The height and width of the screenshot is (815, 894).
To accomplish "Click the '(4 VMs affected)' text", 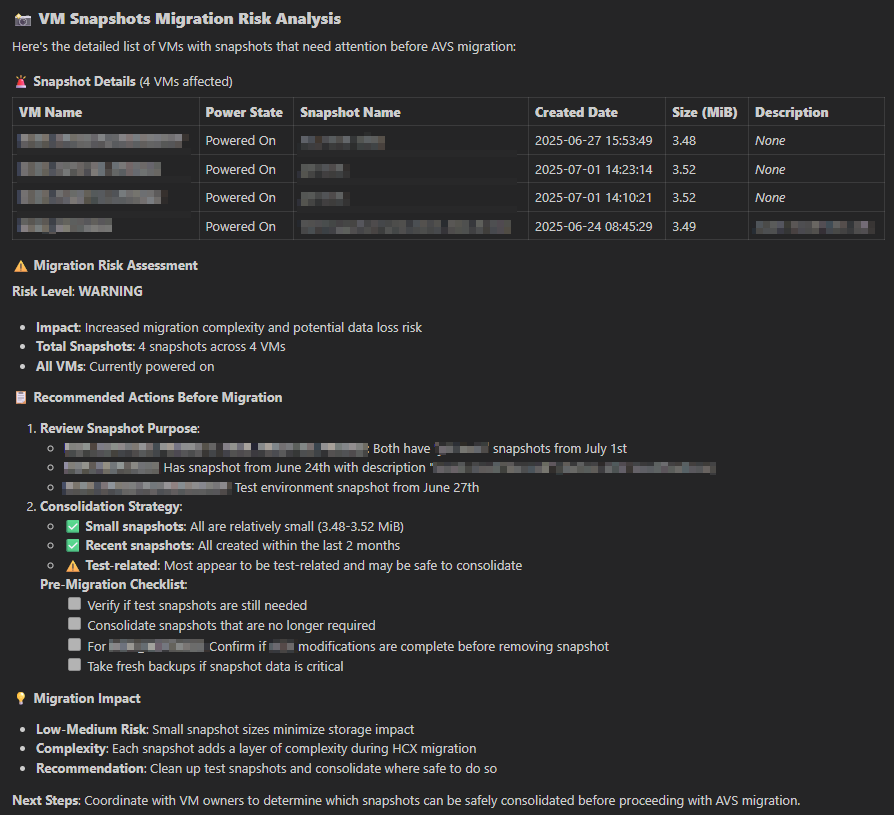I will (186, 82).
